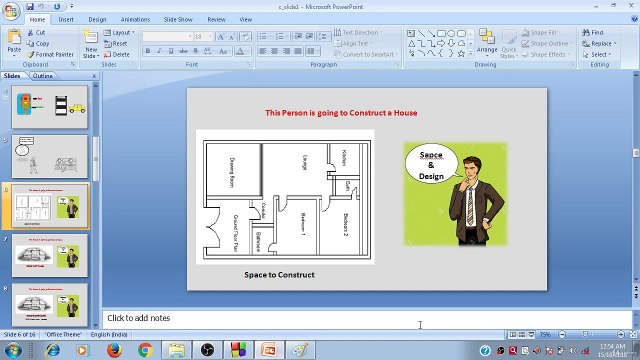Toggle bold formatting
The image size is (640, 360).
pos(148,51)
